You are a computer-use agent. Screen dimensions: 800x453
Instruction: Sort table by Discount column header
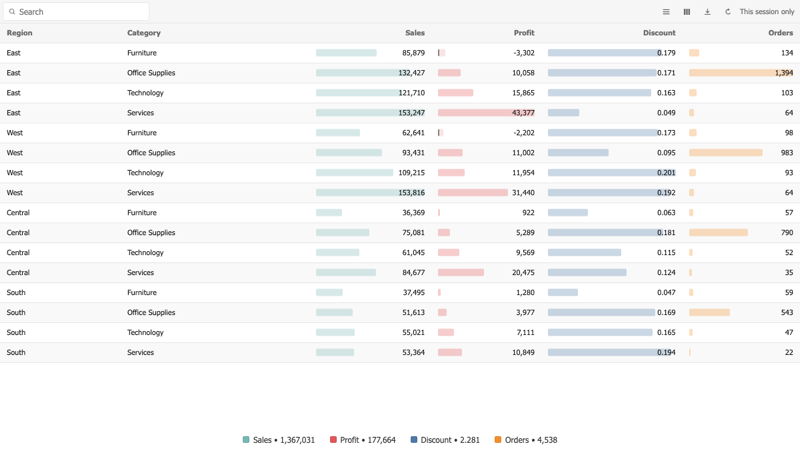(x=659, y=33)
